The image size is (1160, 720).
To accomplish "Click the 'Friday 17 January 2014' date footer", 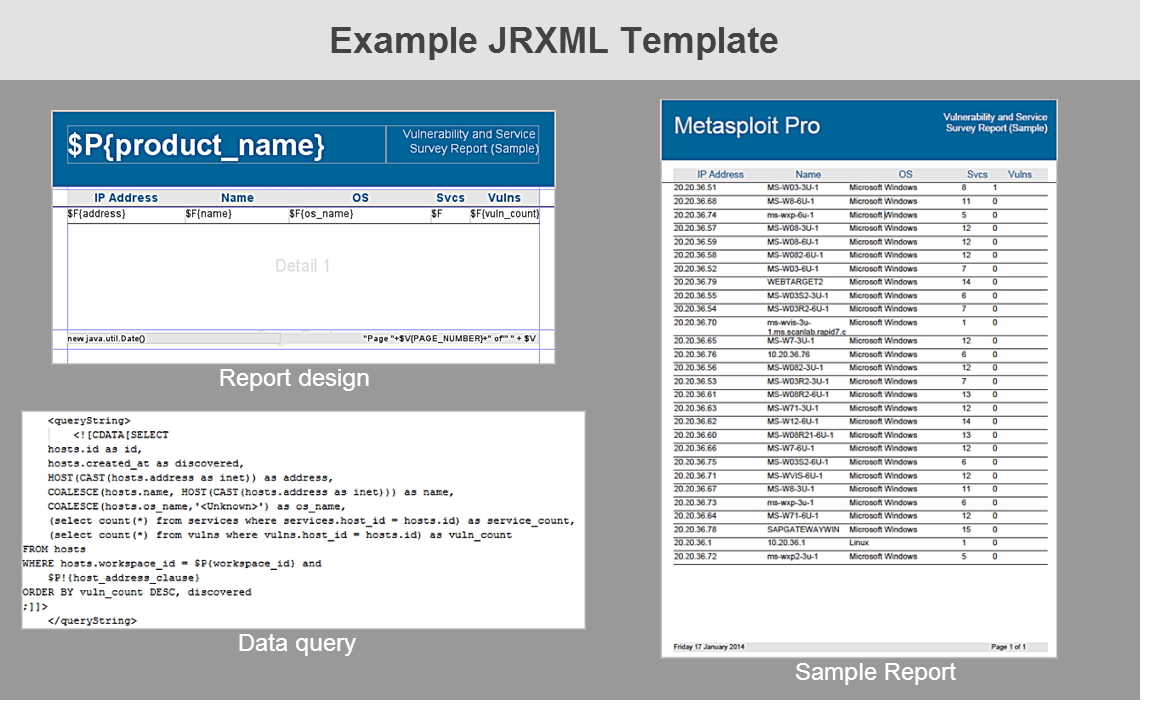I will coord(709,647).
